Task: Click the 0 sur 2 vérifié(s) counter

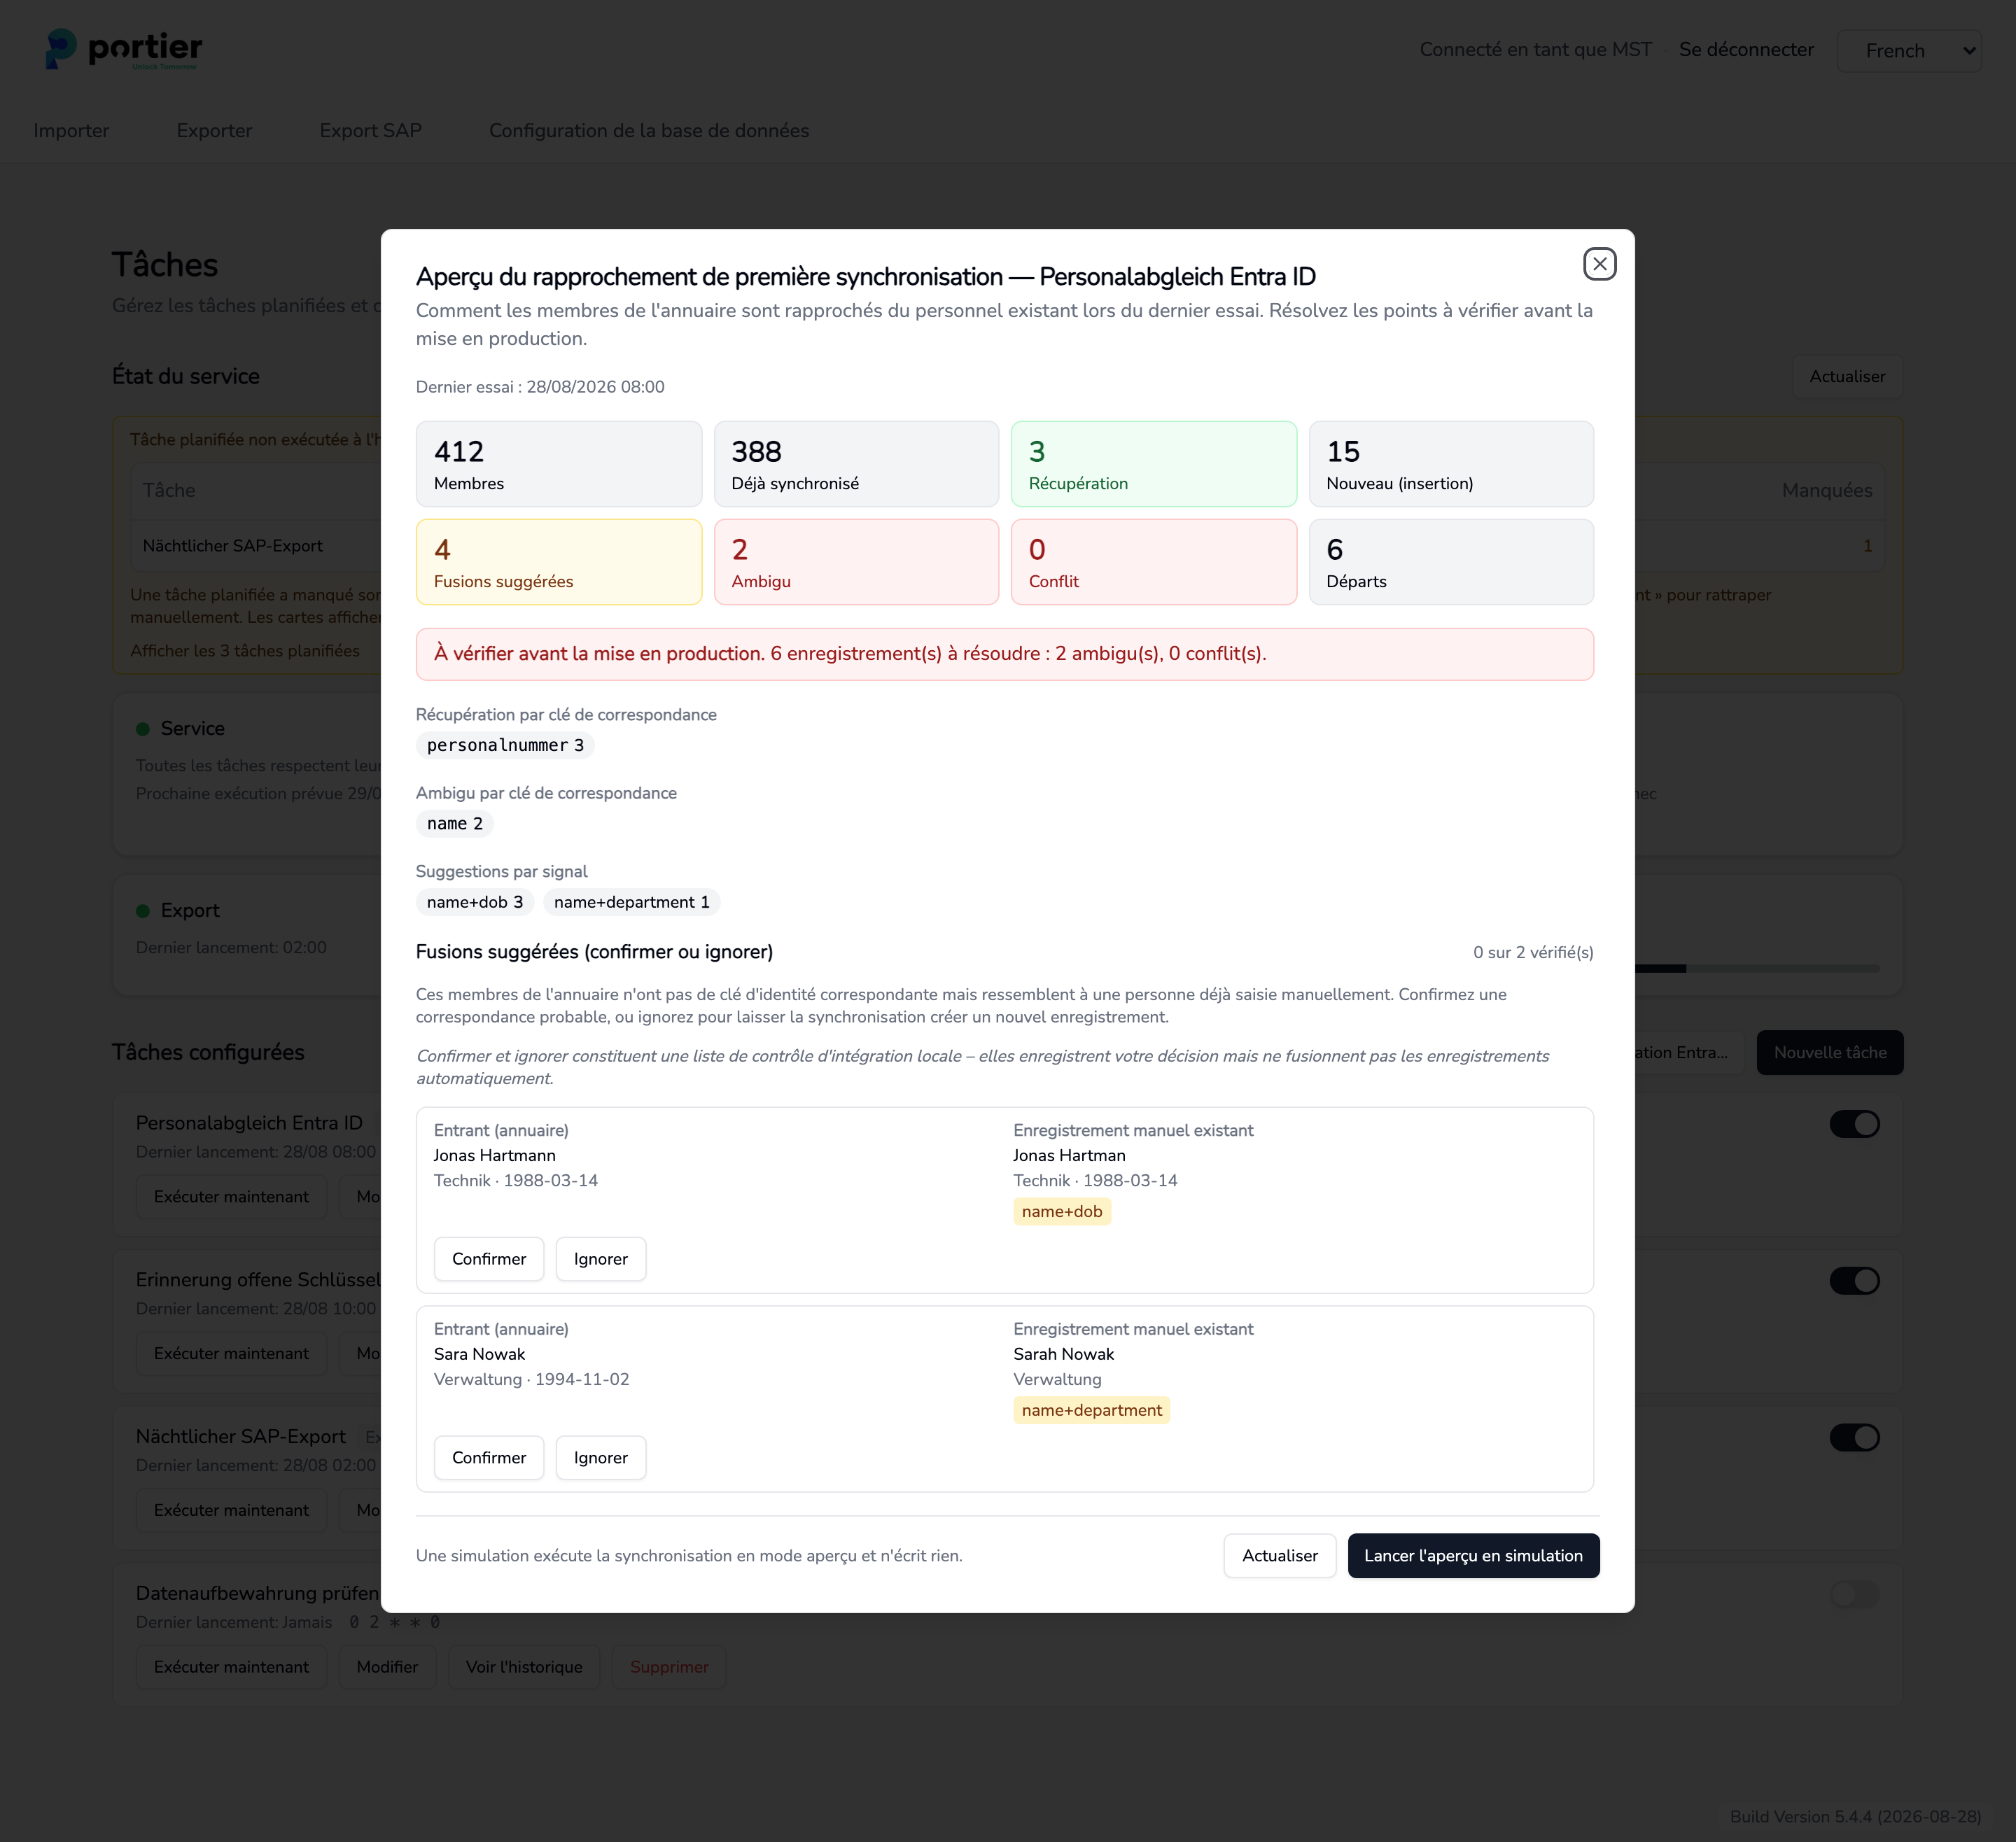Action: click(1533, 953)
